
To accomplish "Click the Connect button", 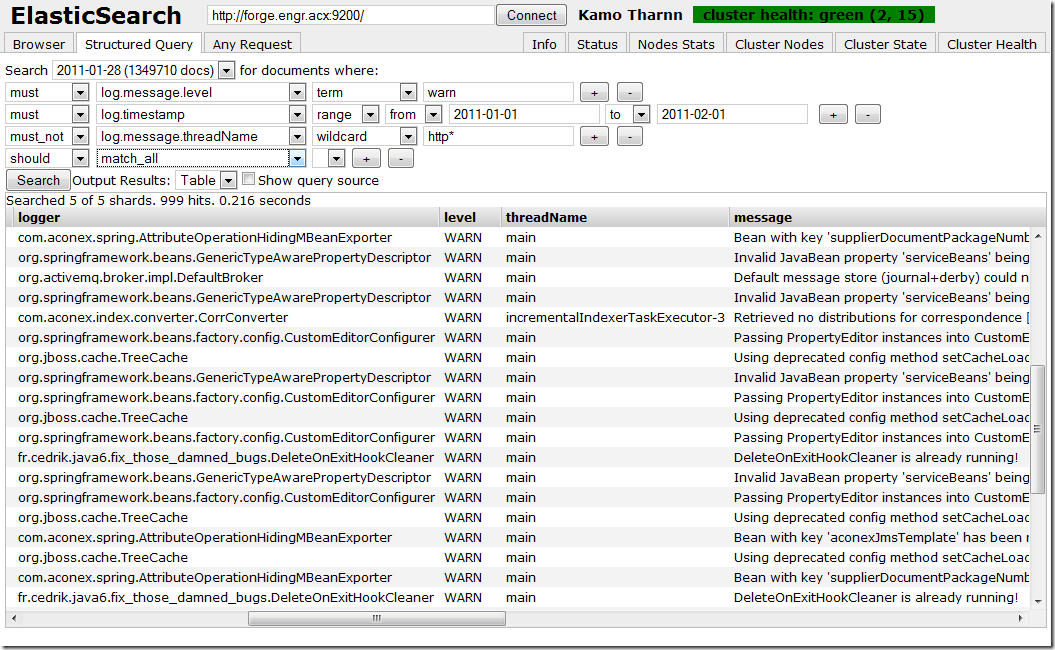I will click(532, 15).
